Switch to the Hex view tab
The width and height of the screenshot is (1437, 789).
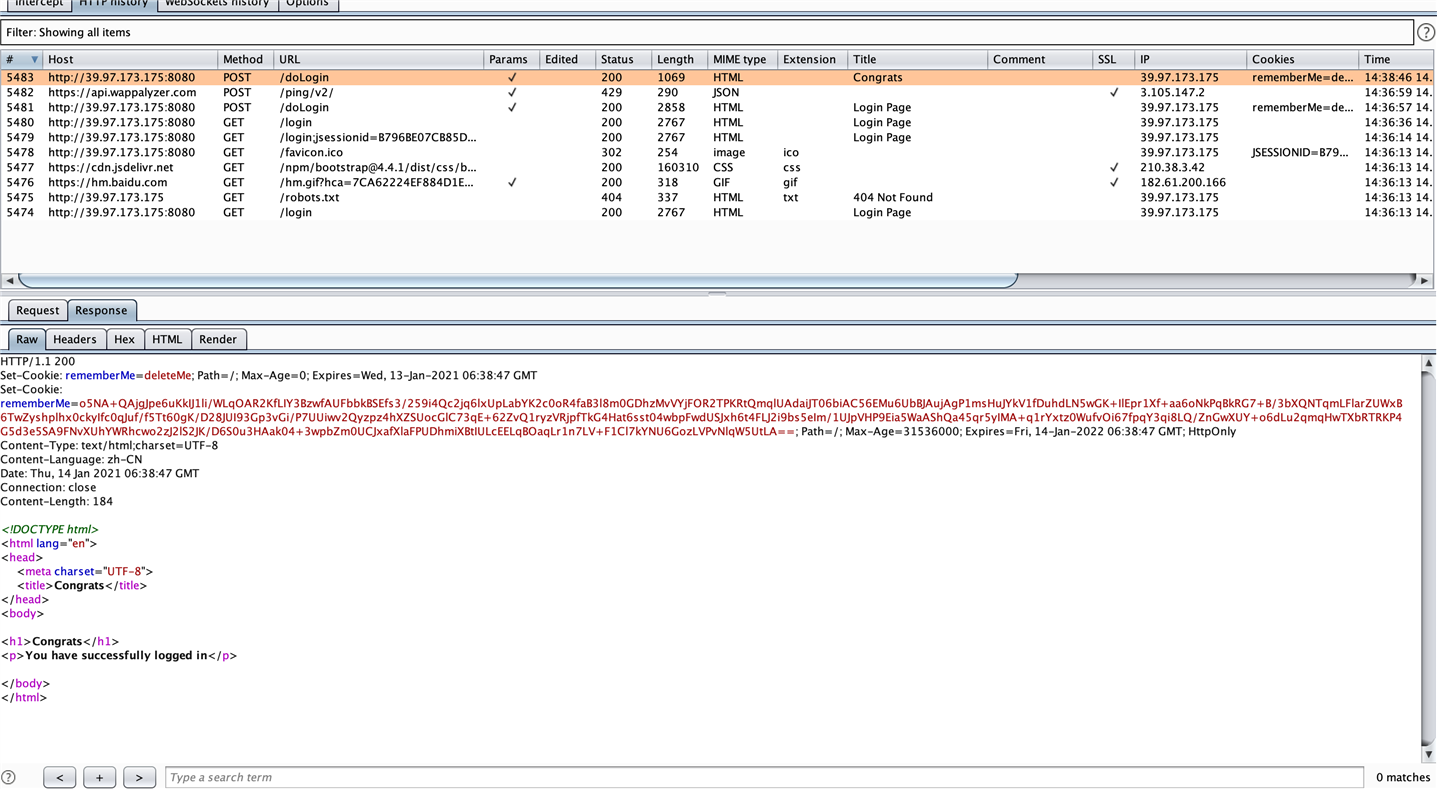(x=124, y=339)
